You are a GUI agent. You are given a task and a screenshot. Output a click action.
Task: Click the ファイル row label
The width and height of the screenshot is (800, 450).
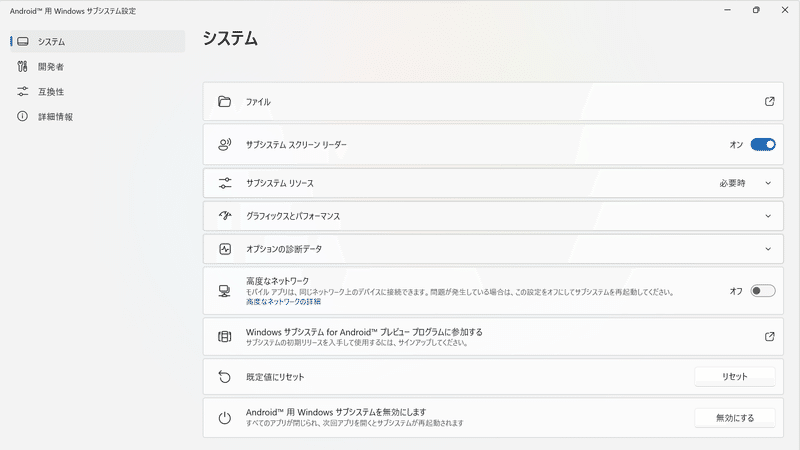pos(258,102)
